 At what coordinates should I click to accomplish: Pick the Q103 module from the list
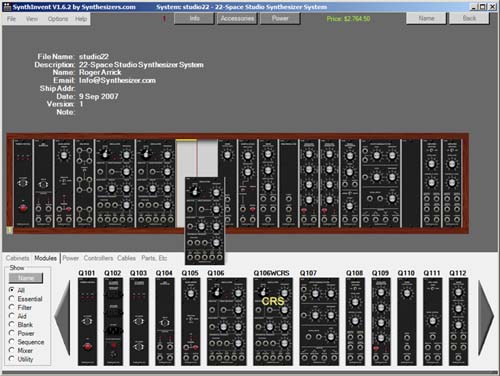(x=139, y=322)
